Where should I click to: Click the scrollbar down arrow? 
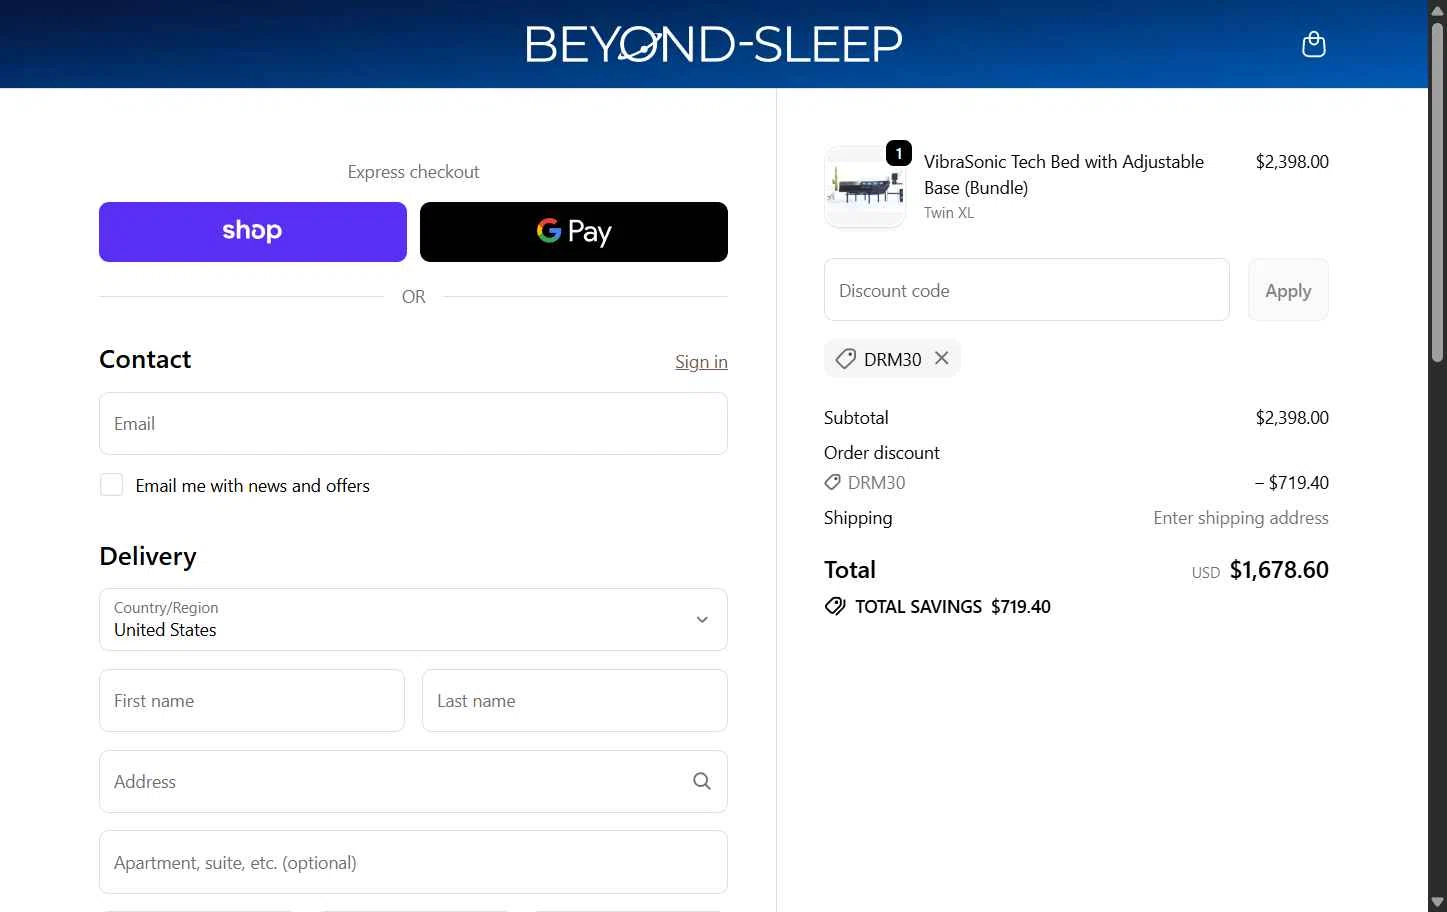tap(1437, 903)
